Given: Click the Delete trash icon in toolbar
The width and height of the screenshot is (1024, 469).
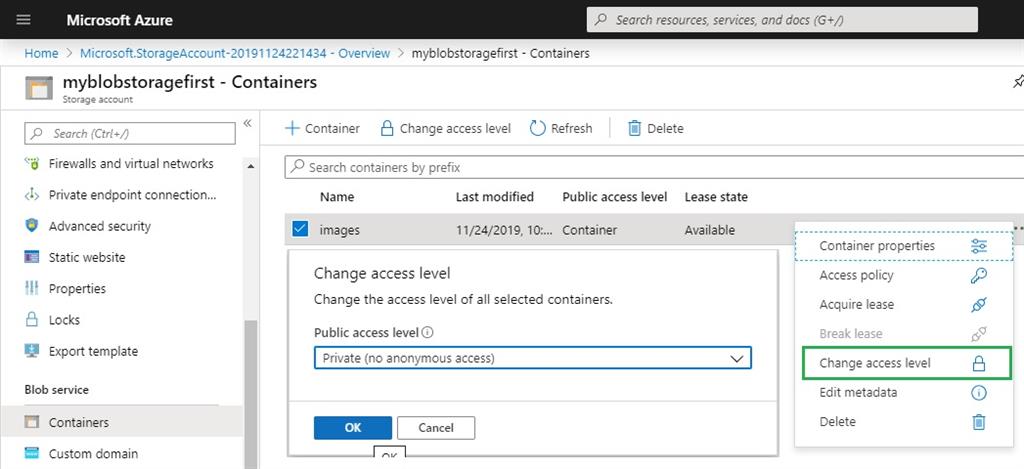Looking at the screenshot, I should (x=634, y=128).
